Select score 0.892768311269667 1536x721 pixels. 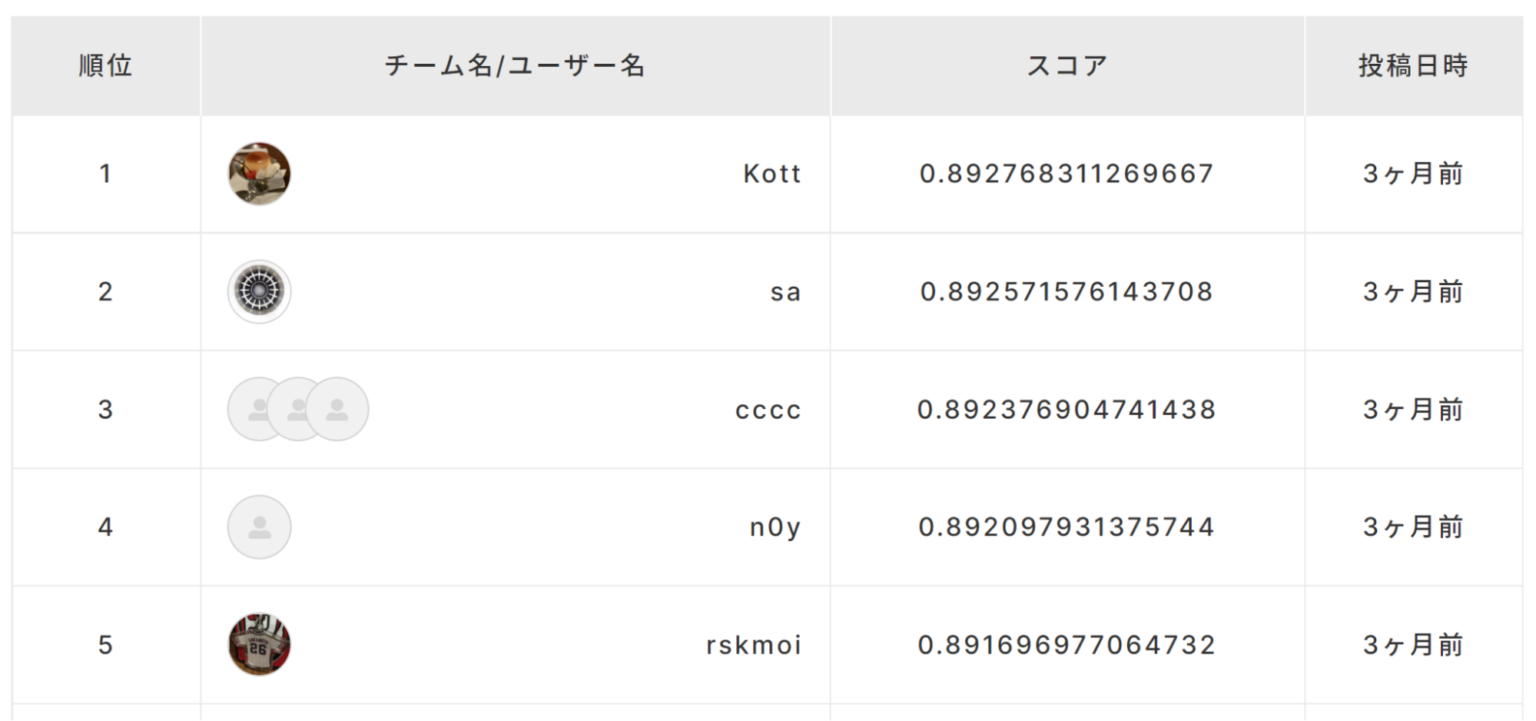[1067, 174]
